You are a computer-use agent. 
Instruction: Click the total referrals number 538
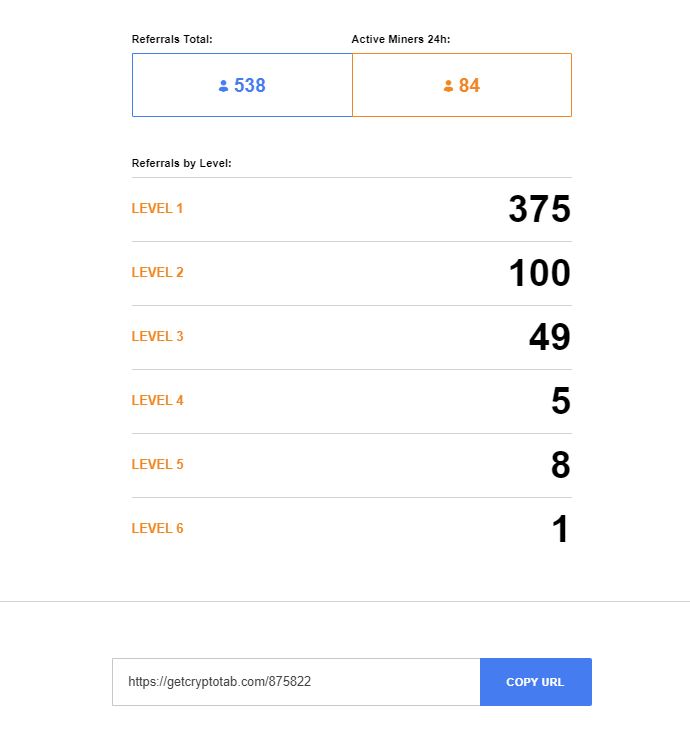(250, 86)
